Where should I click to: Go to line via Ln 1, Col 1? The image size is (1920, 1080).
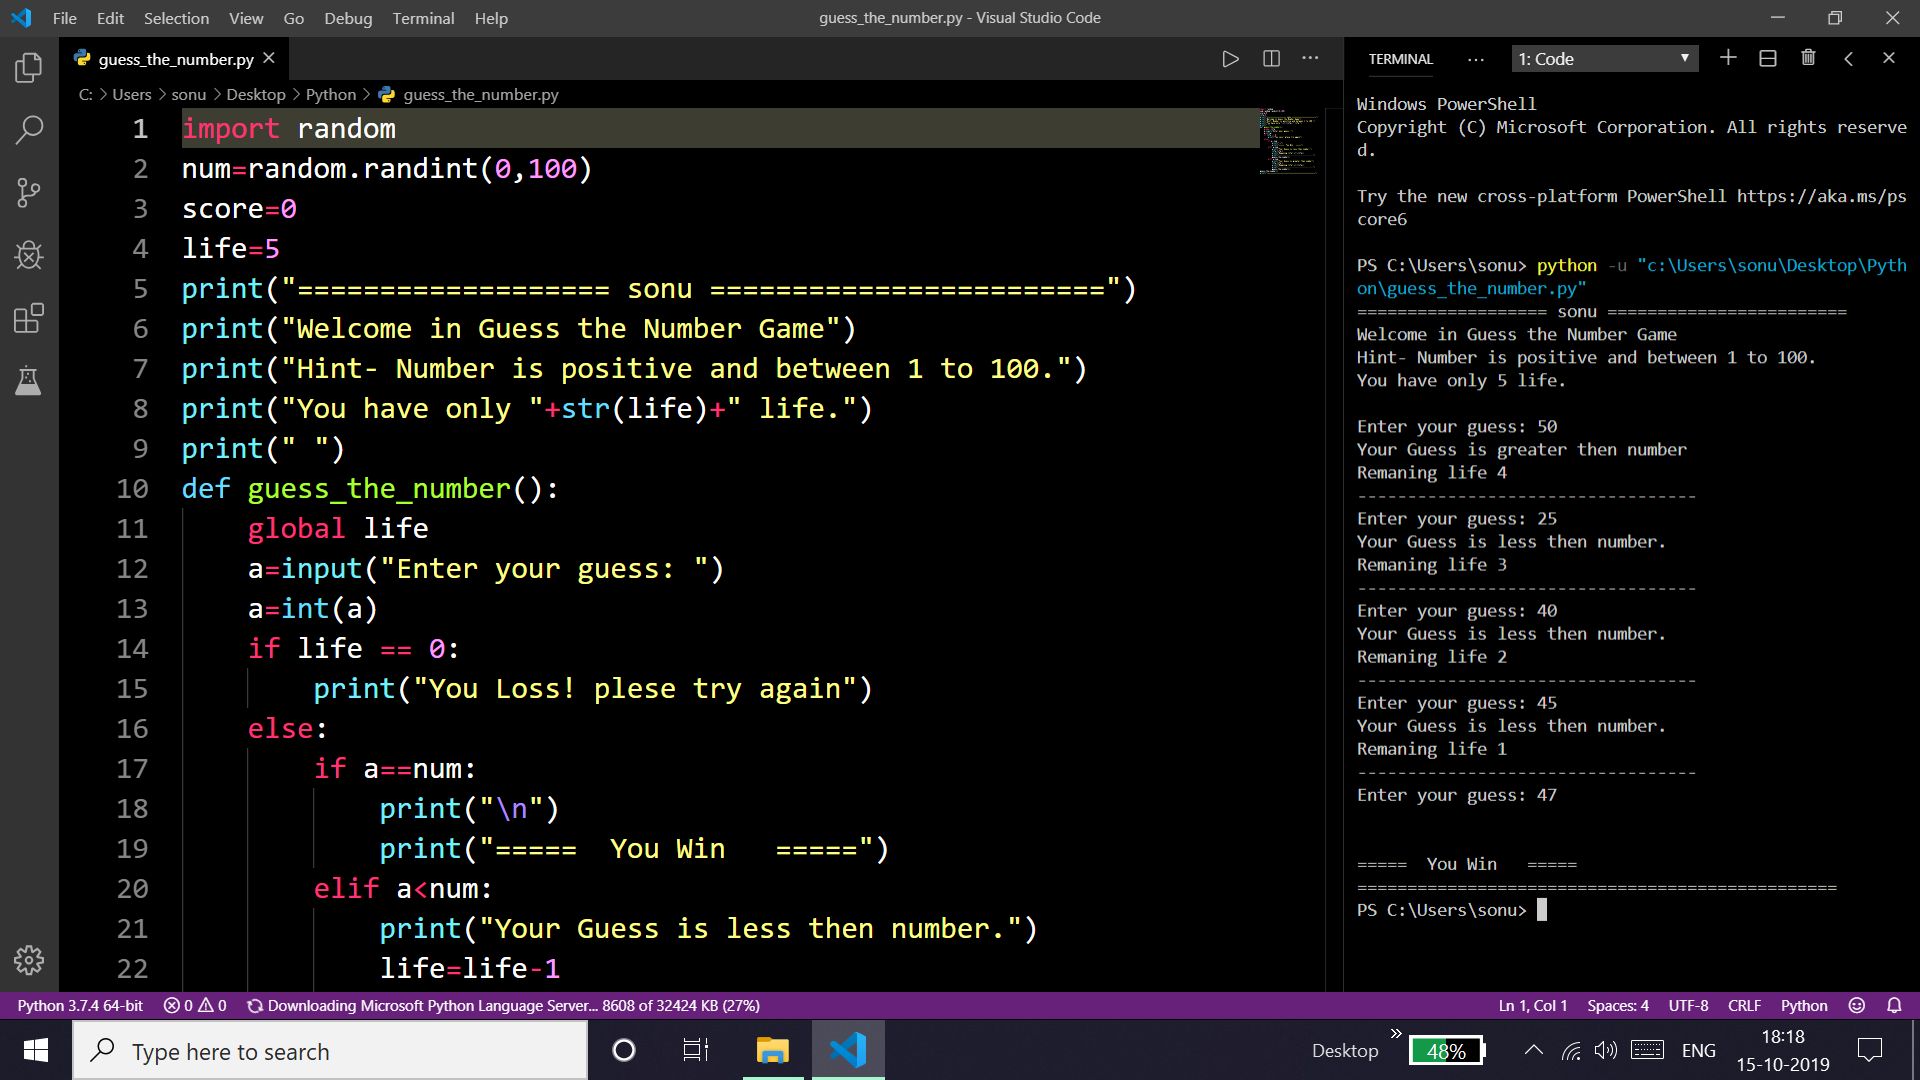click(1533, 1005)
